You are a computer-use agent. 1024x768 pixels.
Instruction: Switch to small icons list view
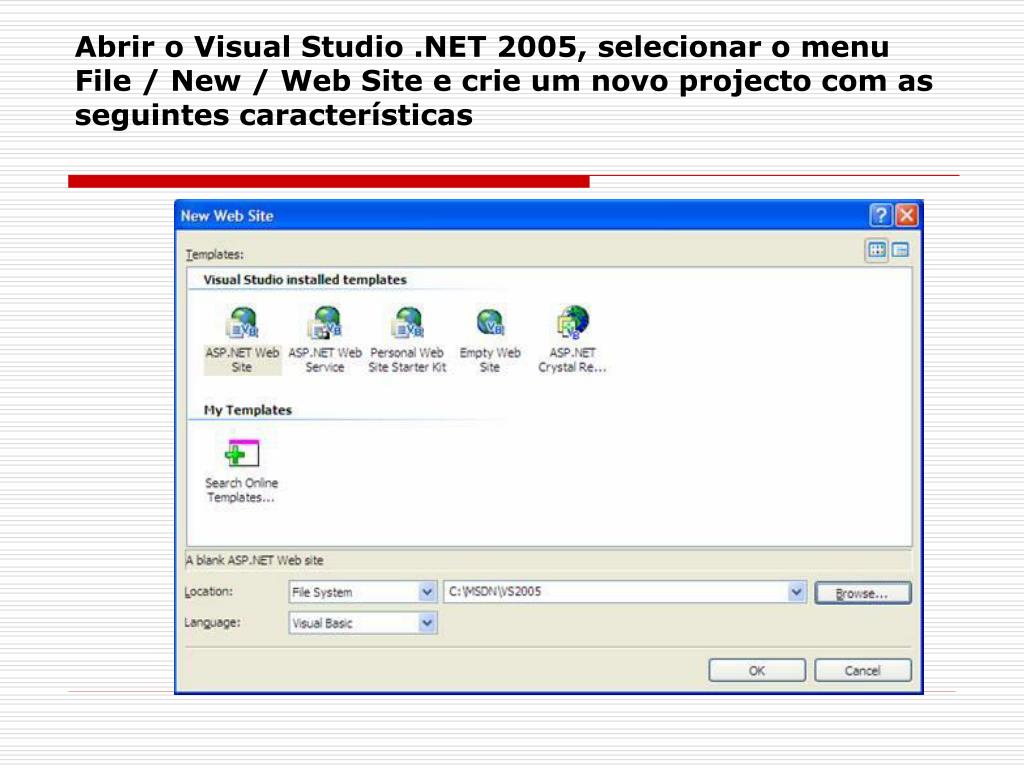(x=901, y=250)
